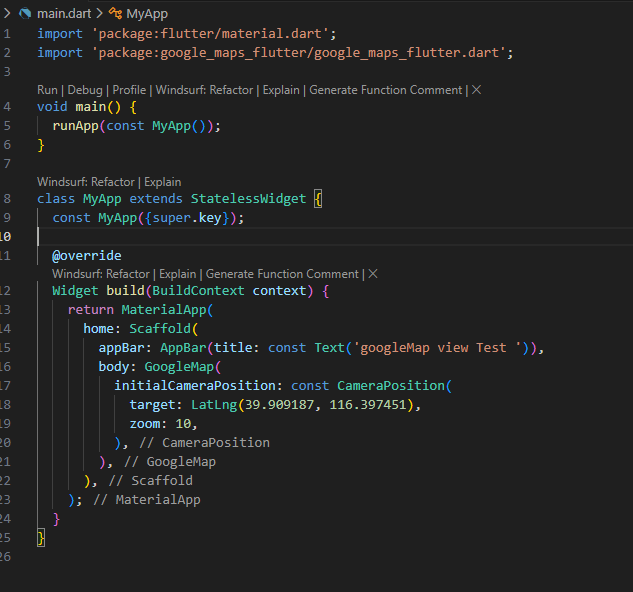
Task: Click the Dart file icon in breadcrumb
Action: click(24, 13)
